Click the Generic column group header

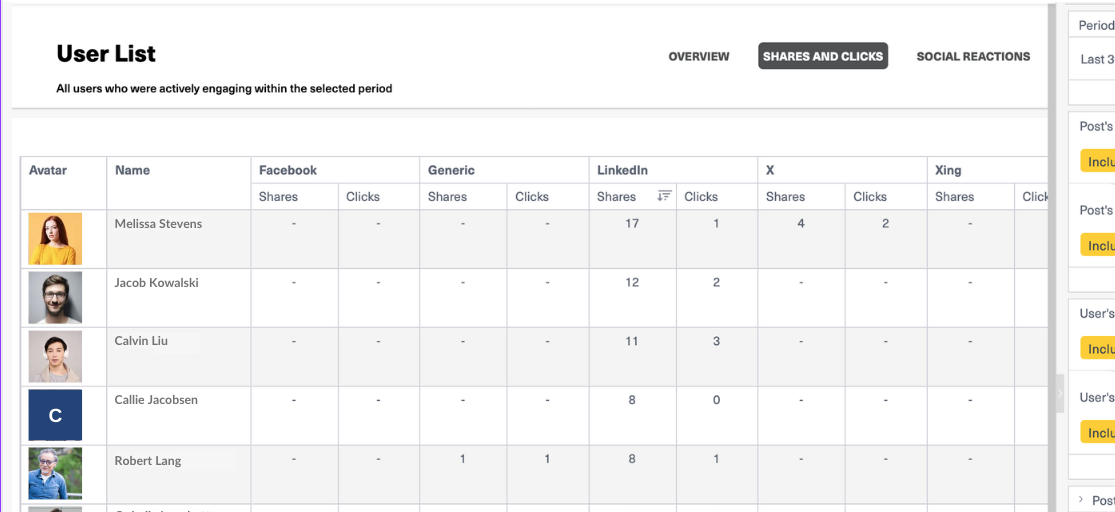pos(451,170)
